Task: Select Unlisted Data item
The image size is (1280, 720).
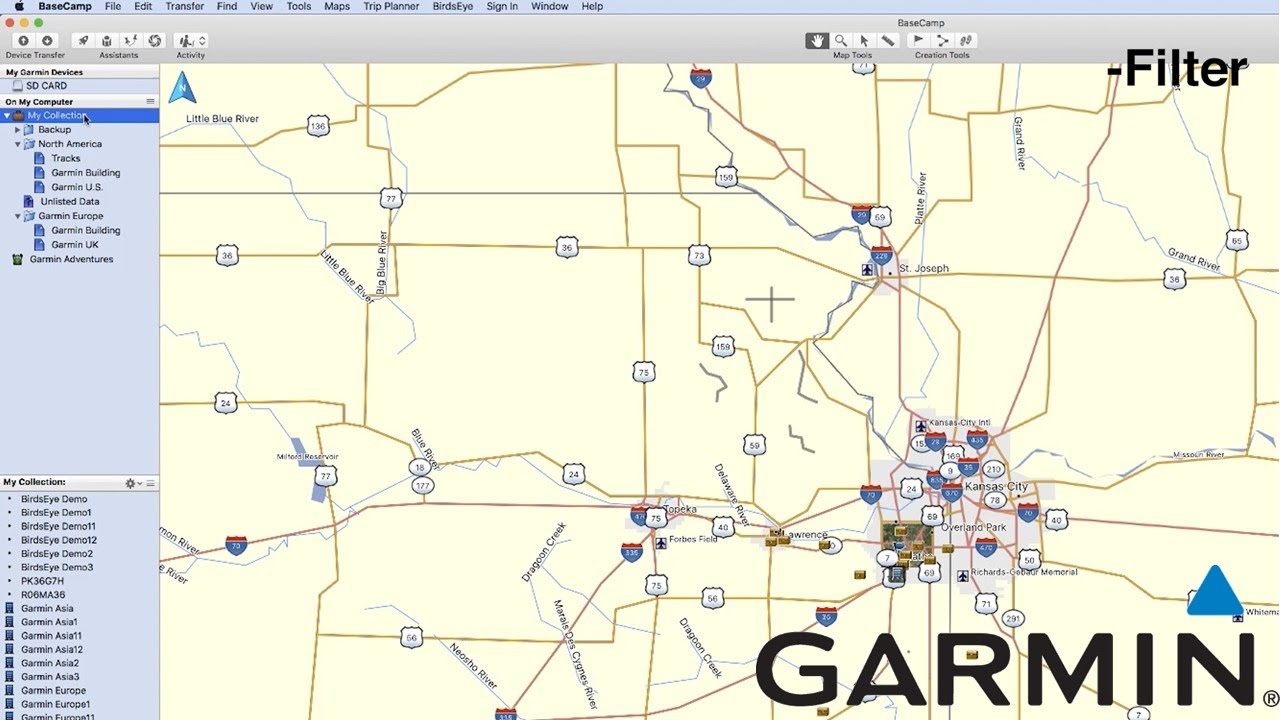Action: click(70, 202)
